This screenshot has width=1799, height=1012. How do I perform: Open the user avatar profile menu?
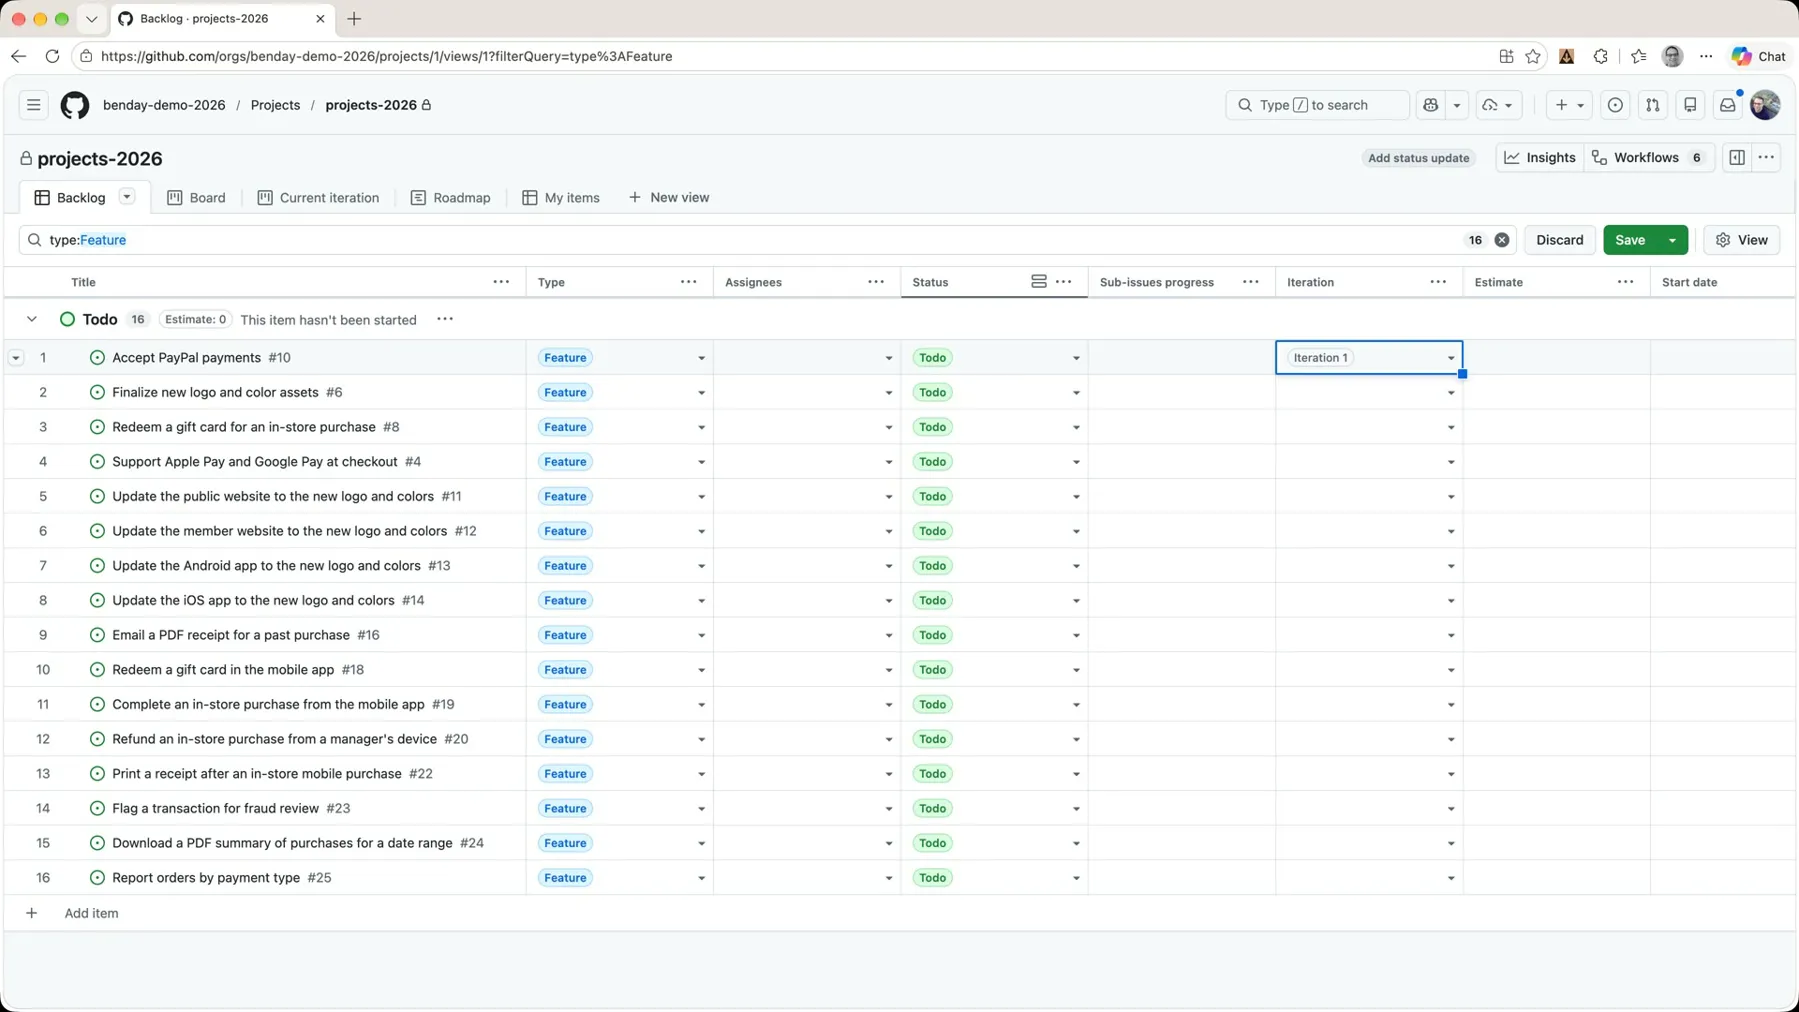pos(1765,105)
